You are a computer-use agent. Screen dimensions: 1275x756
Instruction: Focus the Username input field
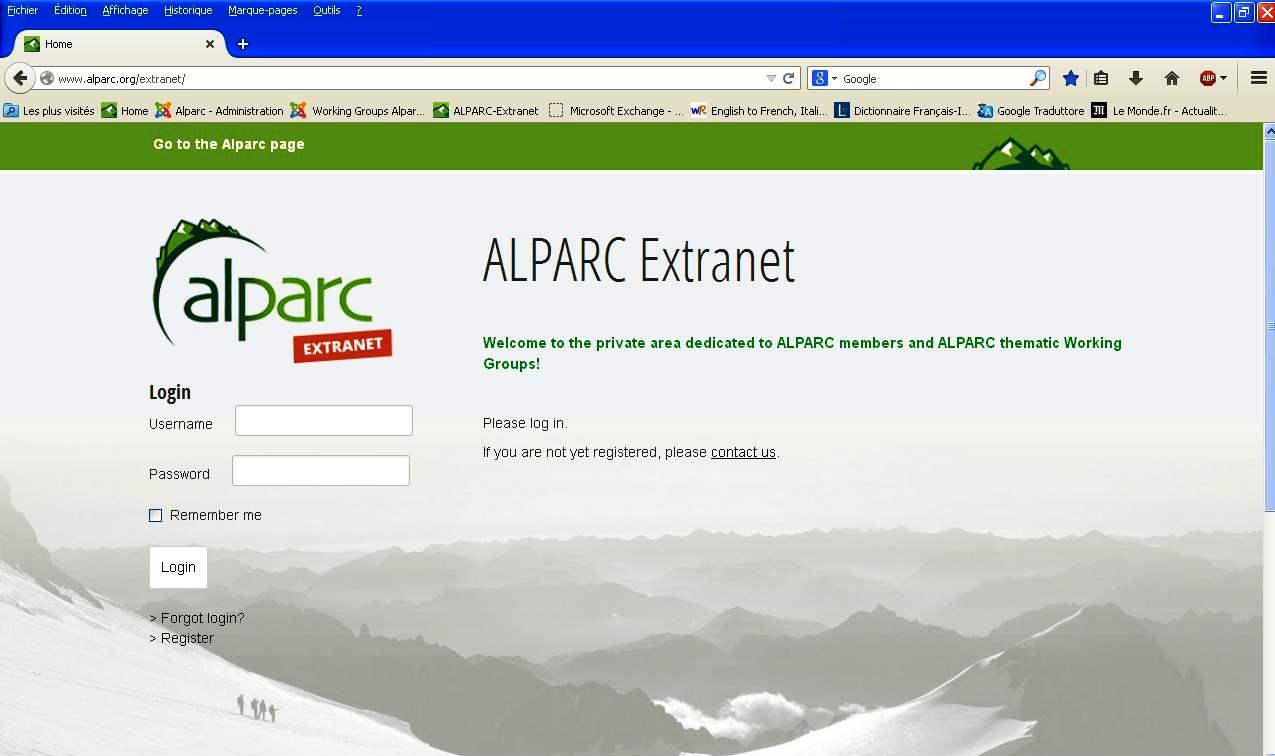324,421
